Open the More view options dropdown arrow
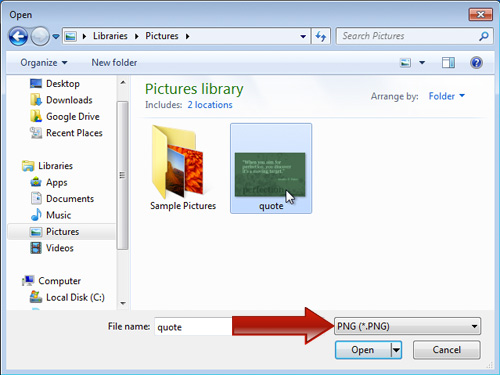The height and width of the screenshot is (375, 500). 422,63
